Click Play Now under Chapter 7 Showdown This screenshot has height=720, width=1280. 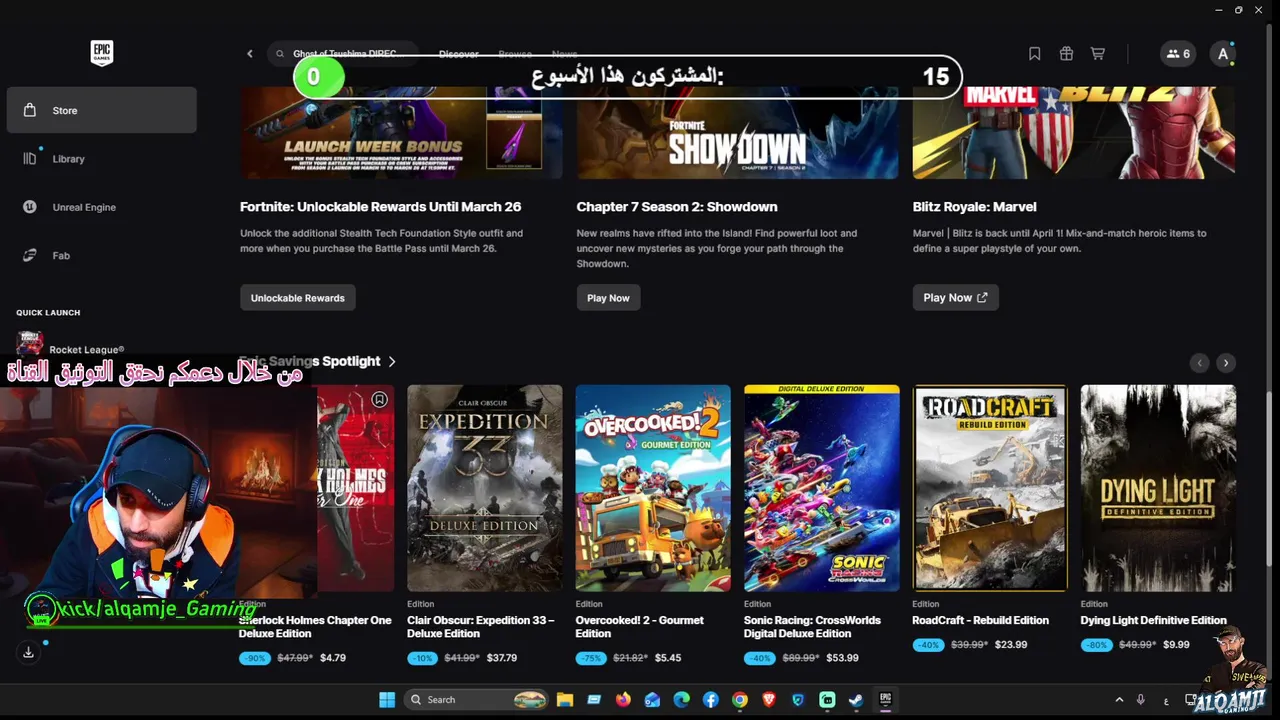[608, 298]
